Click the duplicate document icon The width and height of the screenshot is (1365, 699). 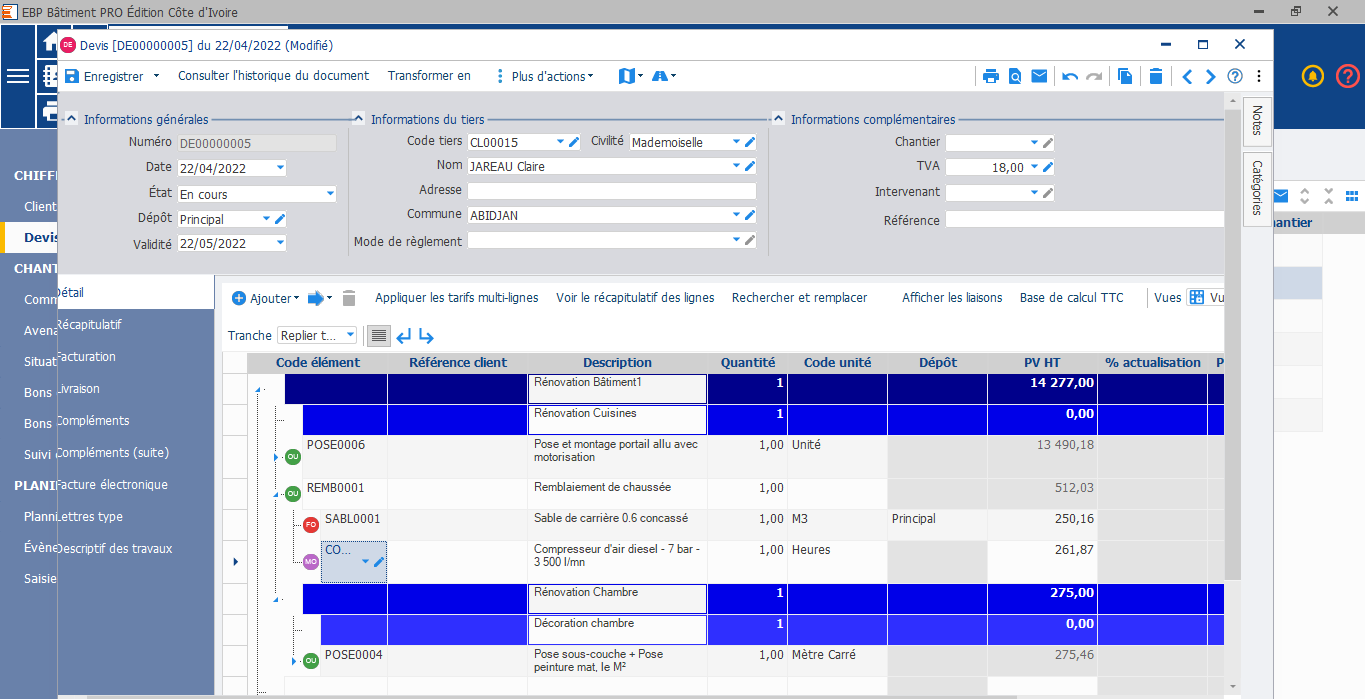(x=1125, y=76)
